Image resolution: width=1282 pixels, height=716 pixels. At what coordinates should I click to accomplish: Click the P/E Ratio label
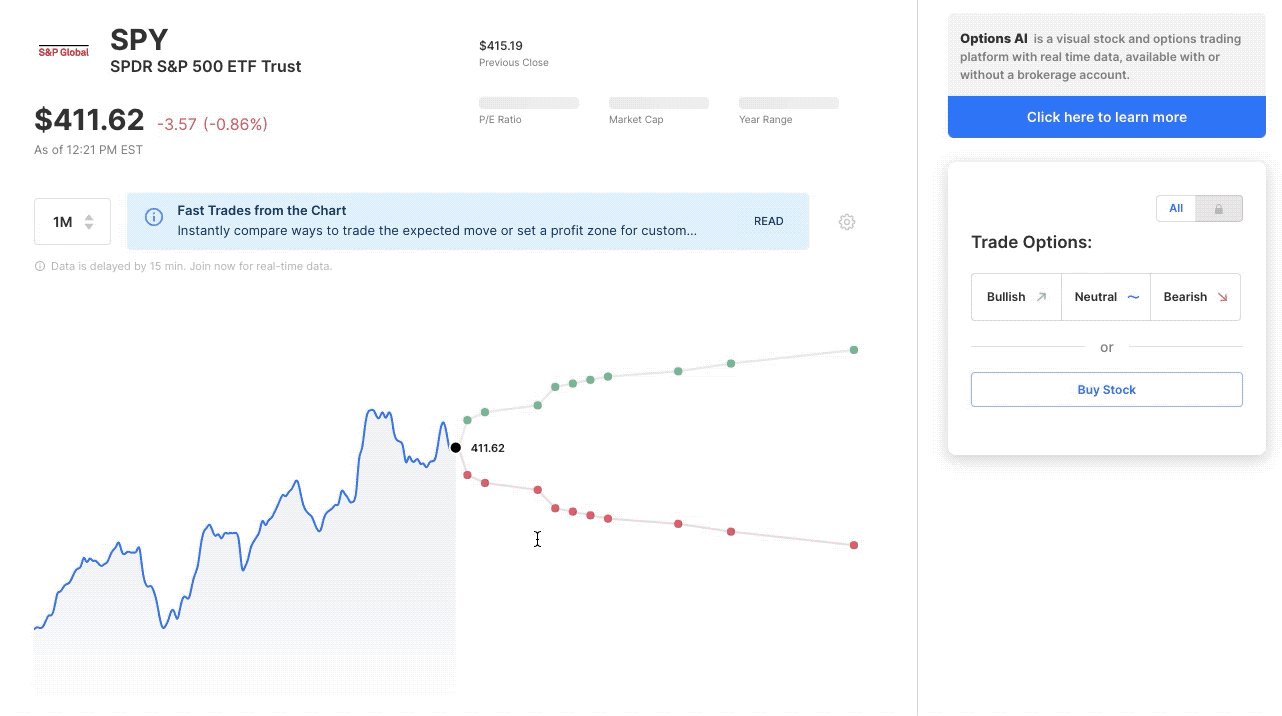tap(500, 120)
